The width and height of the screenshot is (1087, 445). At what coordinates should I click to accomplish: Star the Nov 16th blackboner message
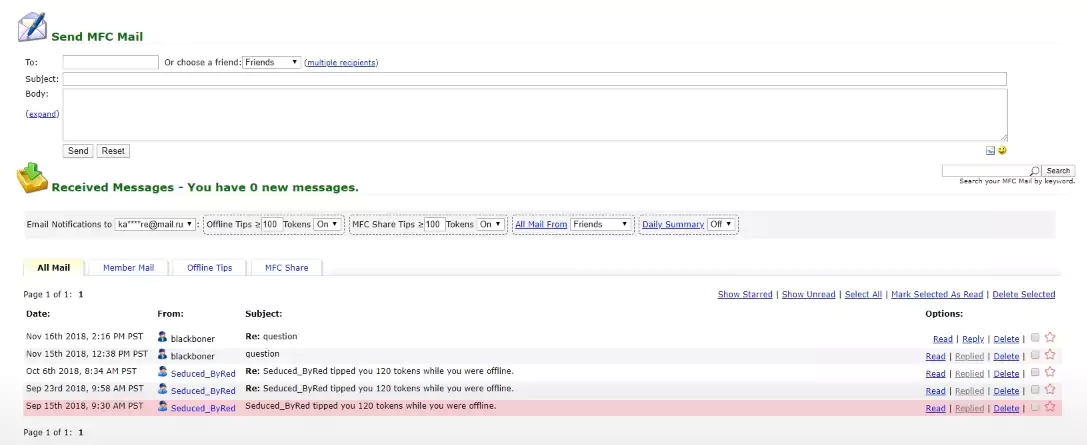tap(1050, 338)
